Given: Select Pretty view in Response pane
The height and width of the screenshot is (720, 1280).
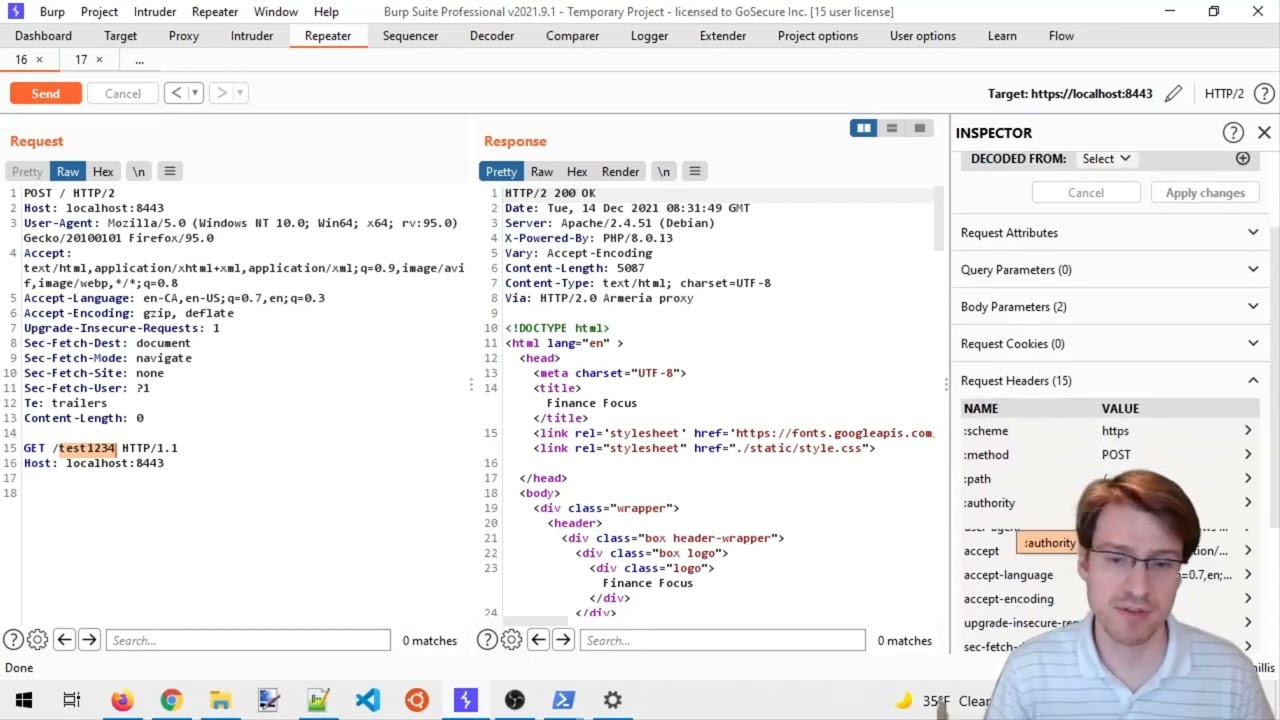Looking at the screenshot, I should pos(501,171).
